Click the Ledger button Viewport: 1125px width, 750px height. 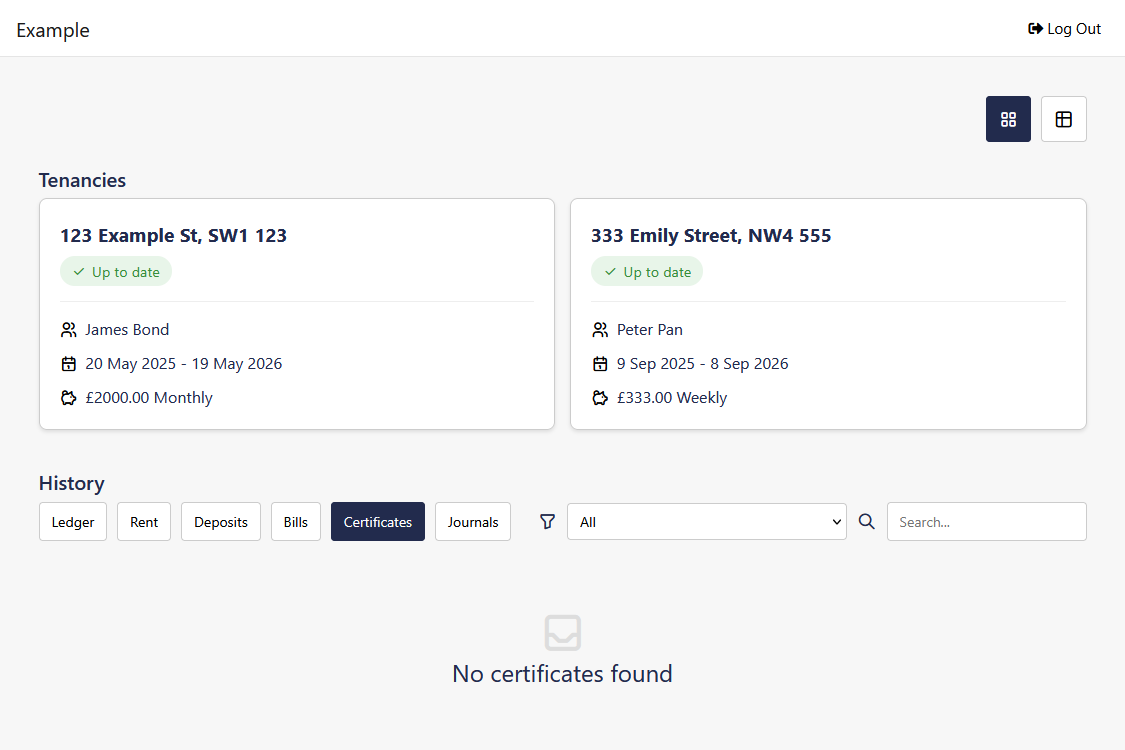click(x=72, y=521)
